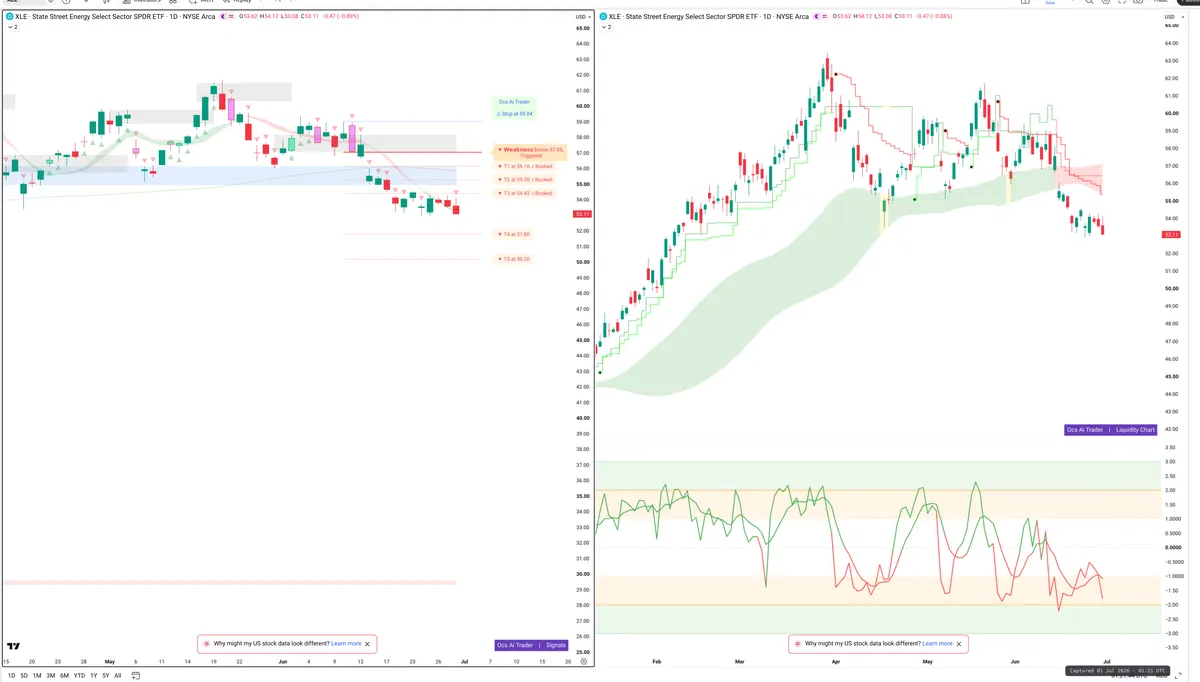Open USD currency dropdown on left chart
The image size is (1200, 682).
tap(583, 17)
